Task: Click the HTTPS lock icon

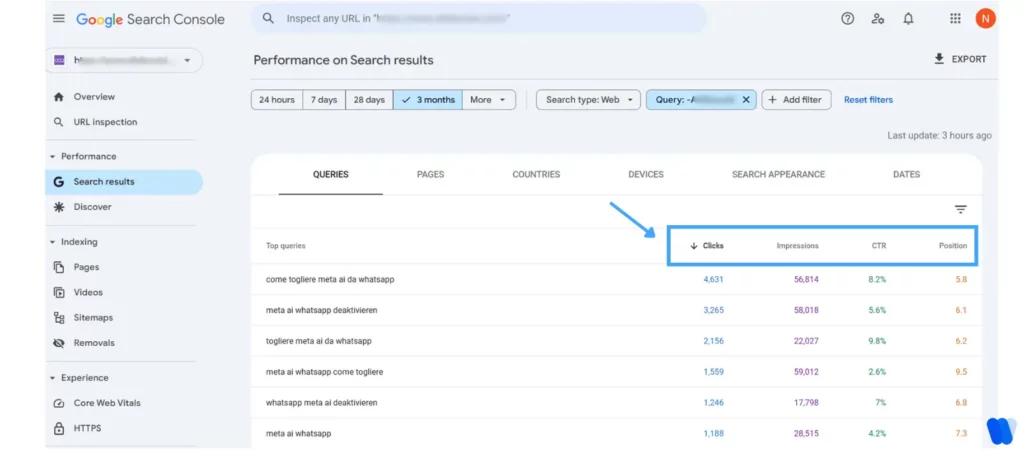Action: (59, 429)
